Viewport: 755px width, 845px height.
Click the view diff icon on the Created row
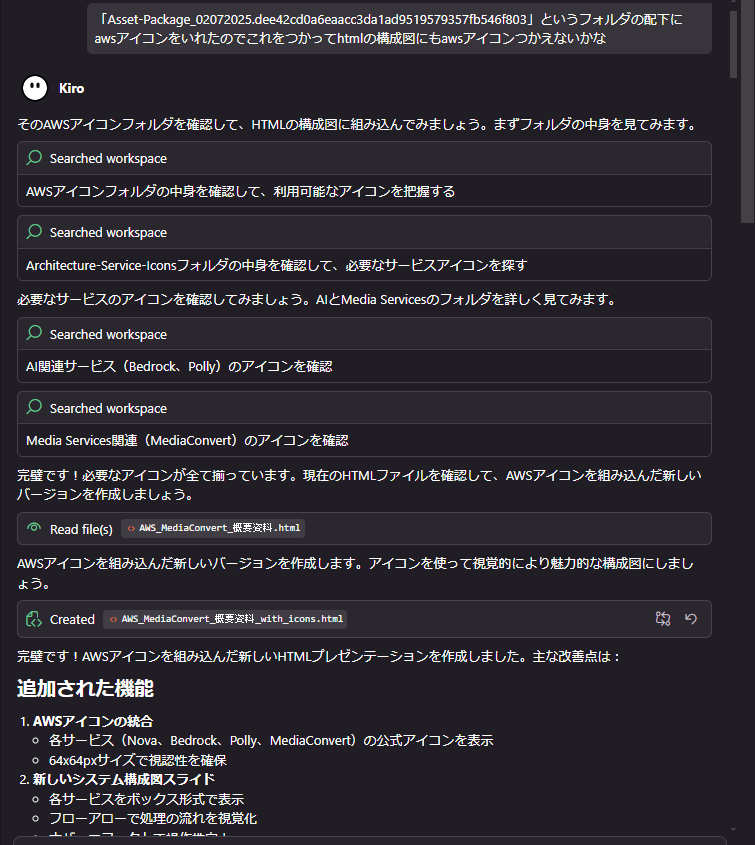(663, 619)
